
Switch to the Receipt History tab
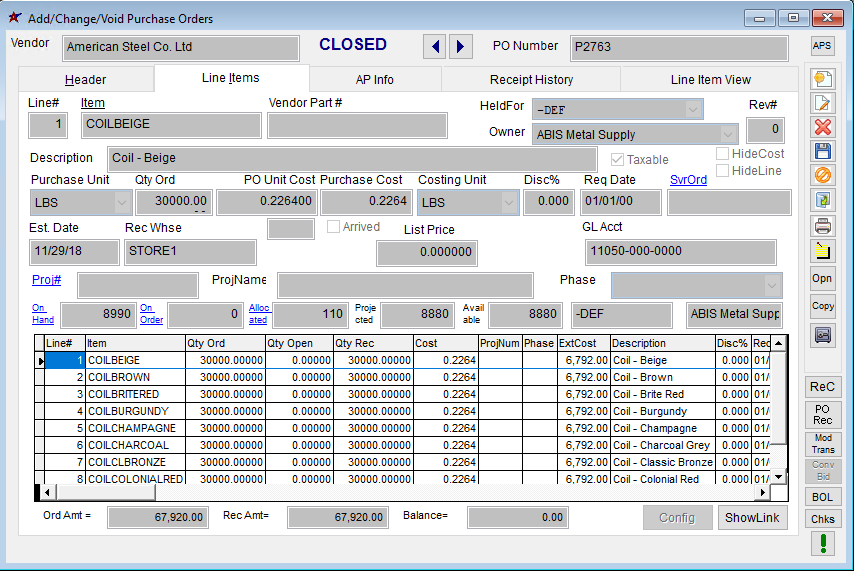point(531,80)
